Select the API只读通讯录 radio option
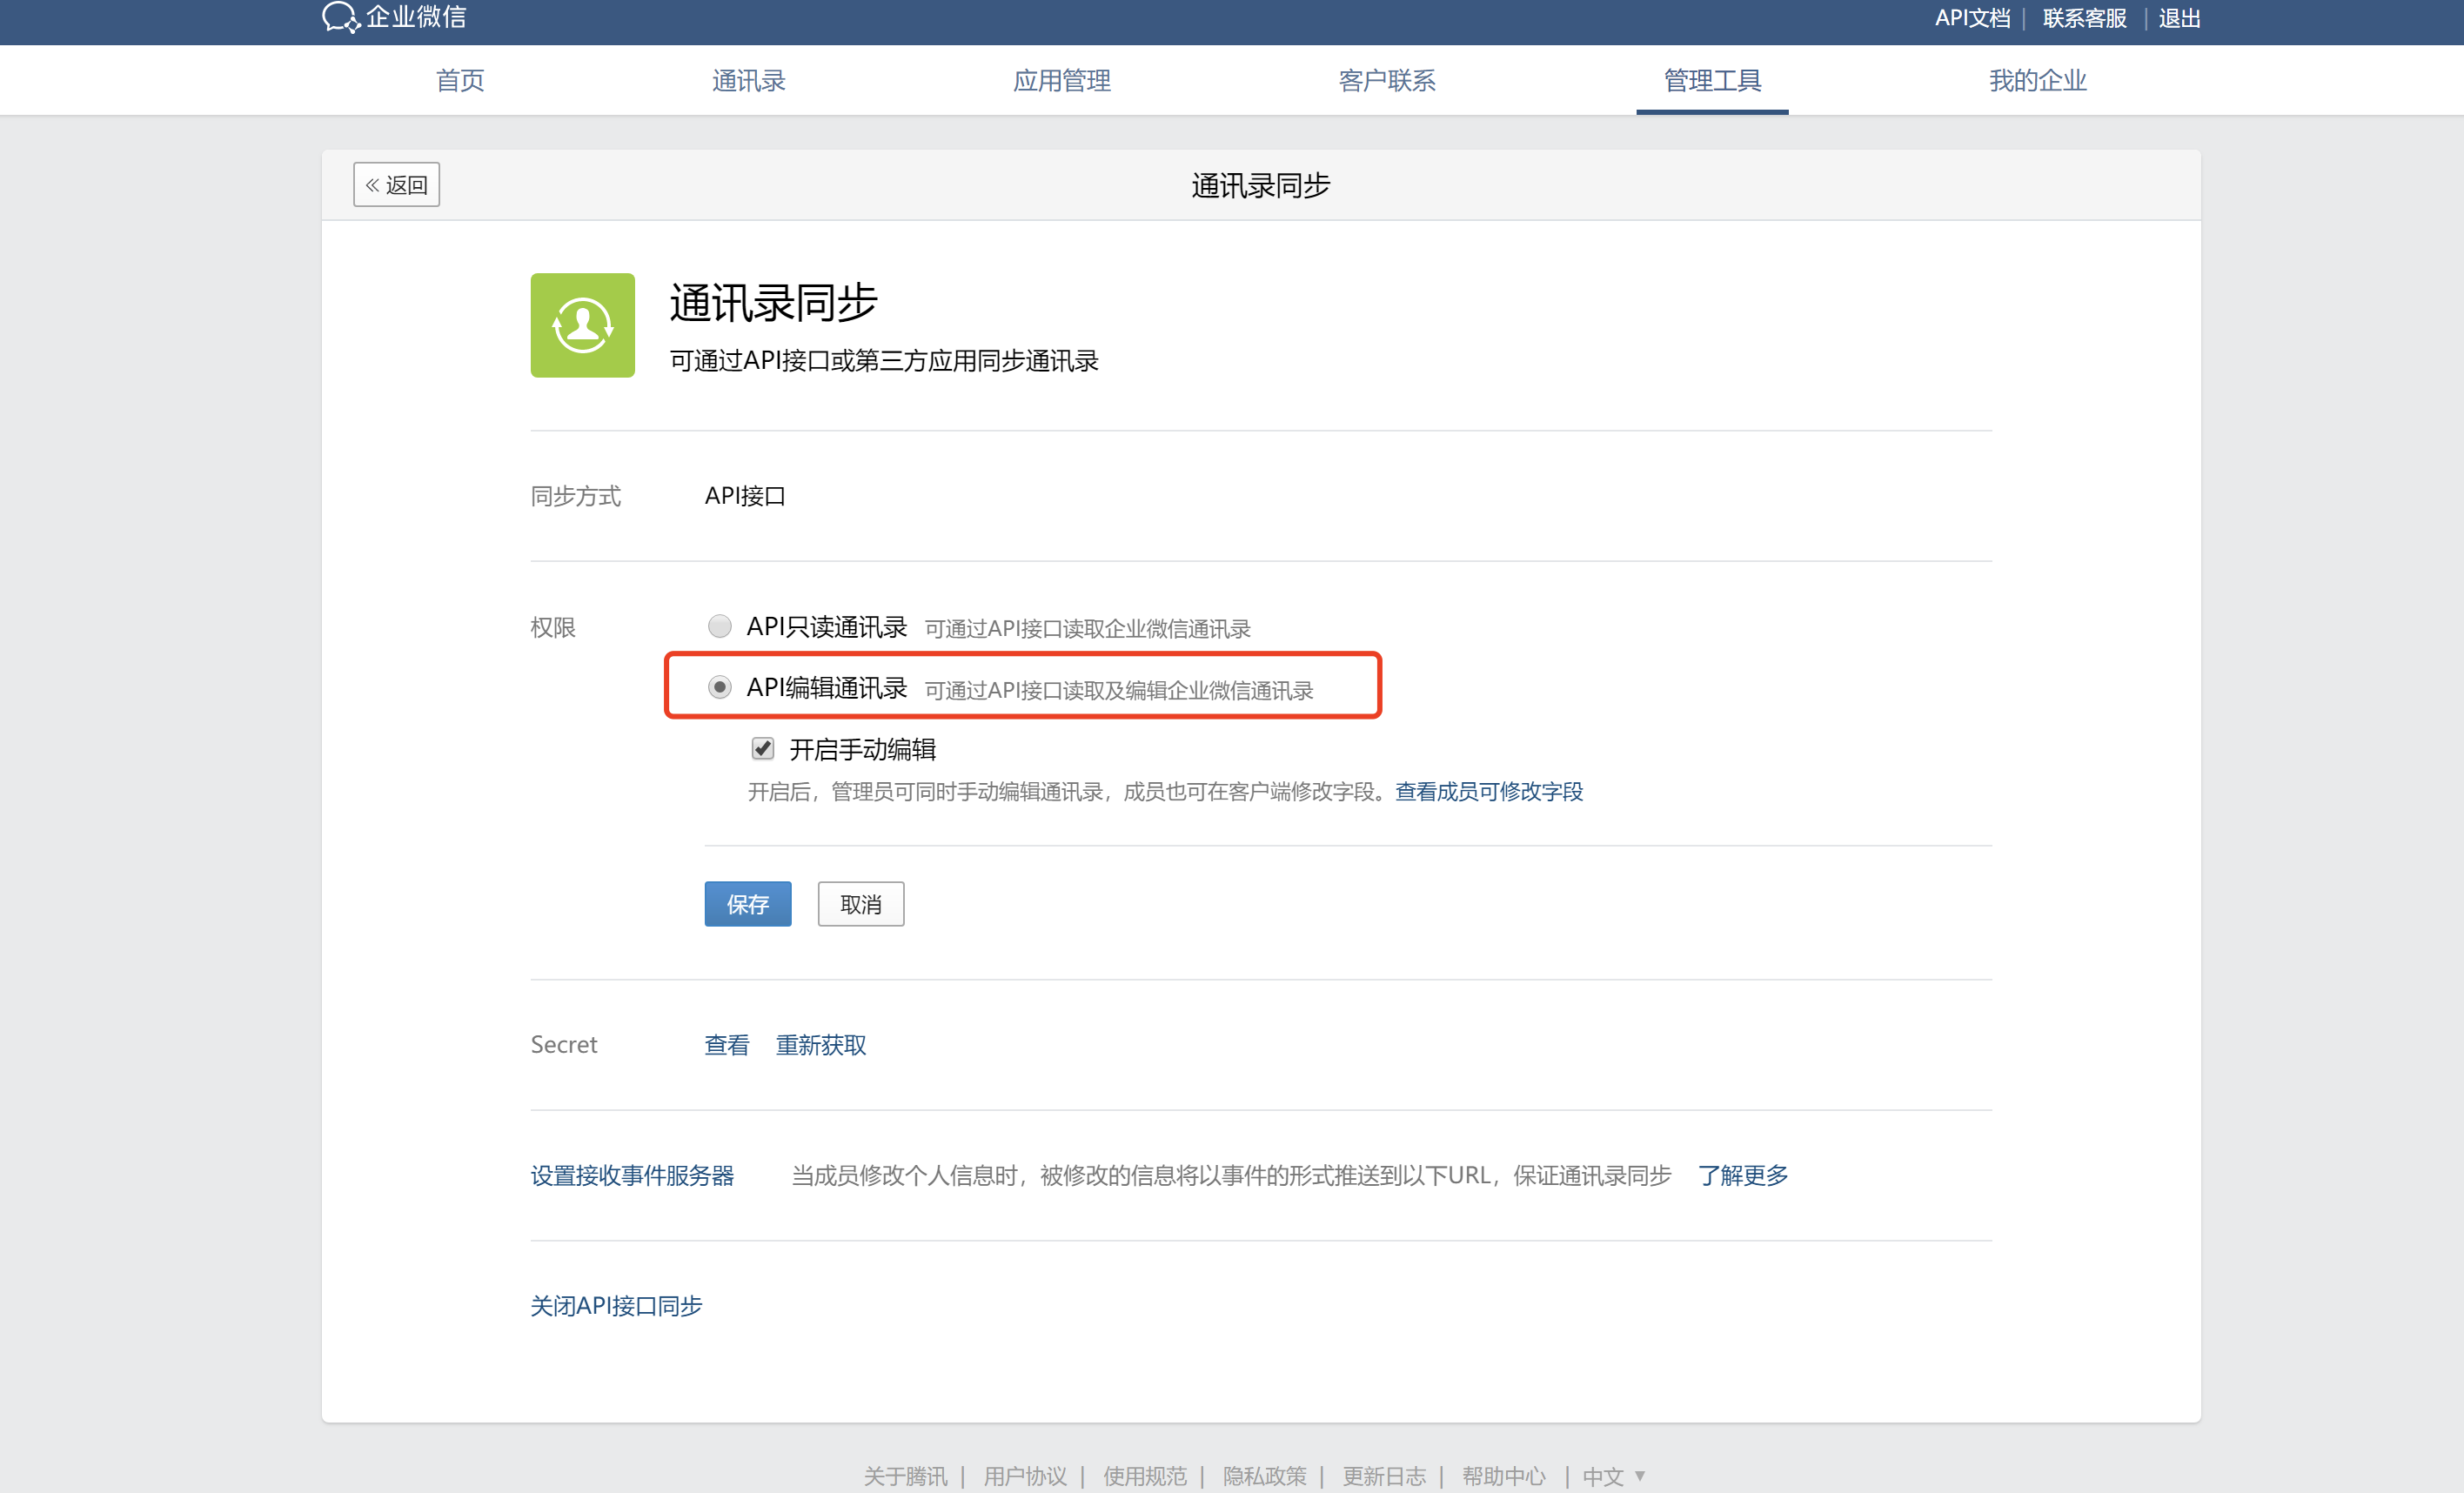This screenshot has height=1493, width=2464. pyautogui.click(x=719, y=626)
